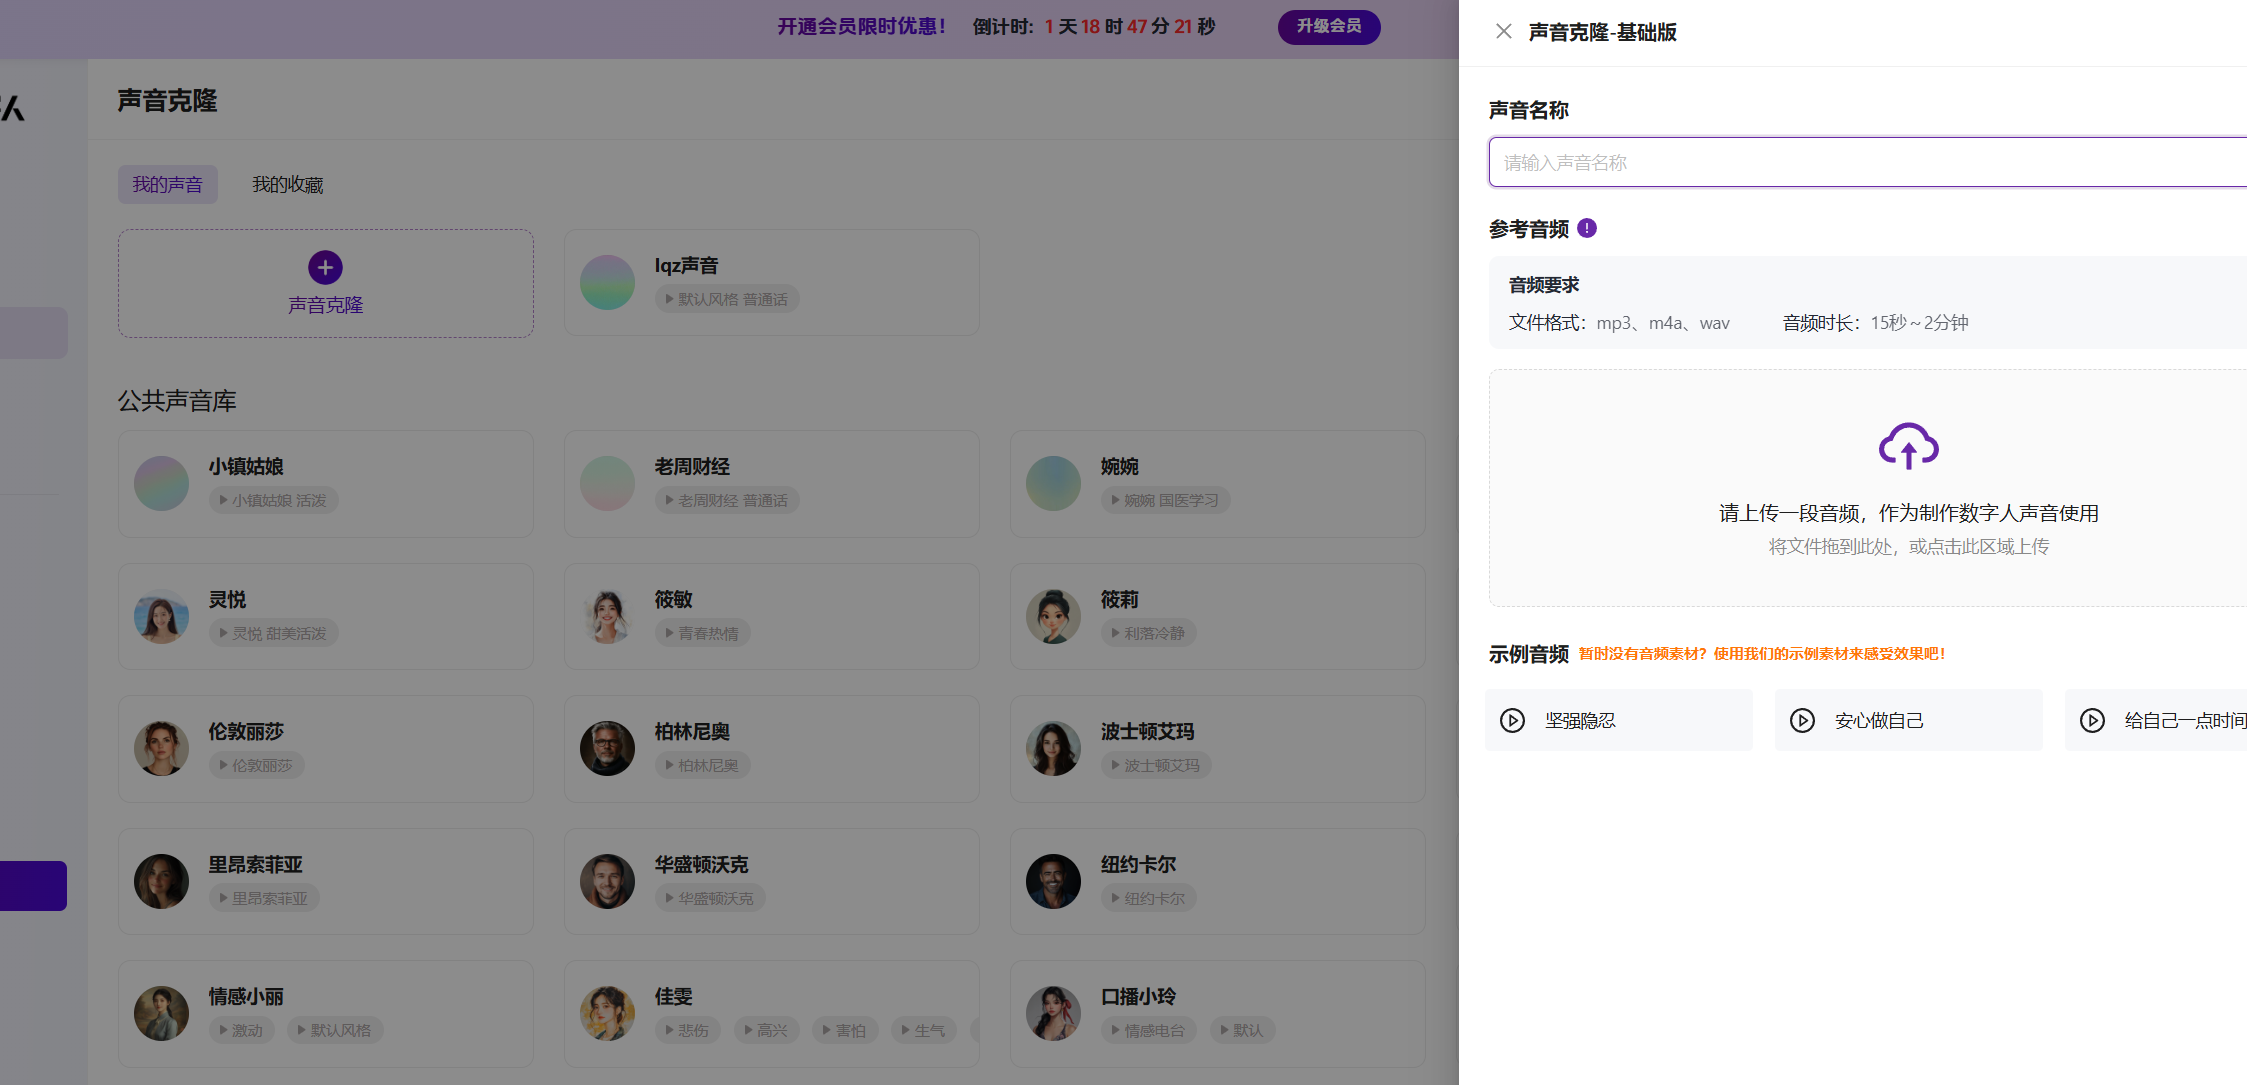The height and width of the screenshot is (1085, 2247).
Task: Switch to the 我的收藏 tab
Action: click(287, 185)
